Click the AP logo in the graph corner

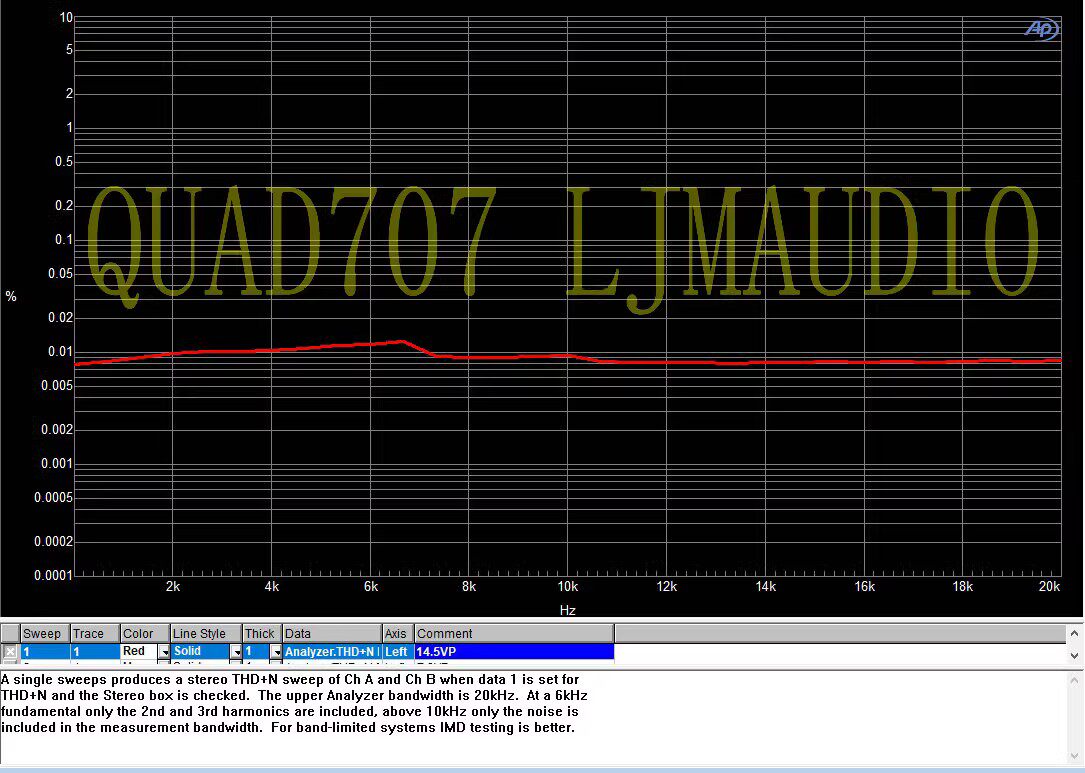pyautogui.click(x=1041, y=29)
